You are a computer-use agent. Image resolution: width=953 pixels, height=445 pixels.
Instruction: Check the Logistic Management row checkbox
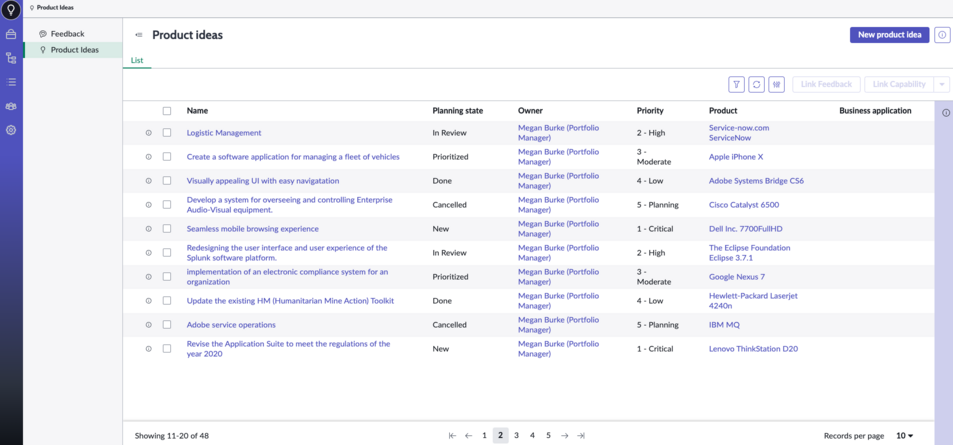coord(167,133)
